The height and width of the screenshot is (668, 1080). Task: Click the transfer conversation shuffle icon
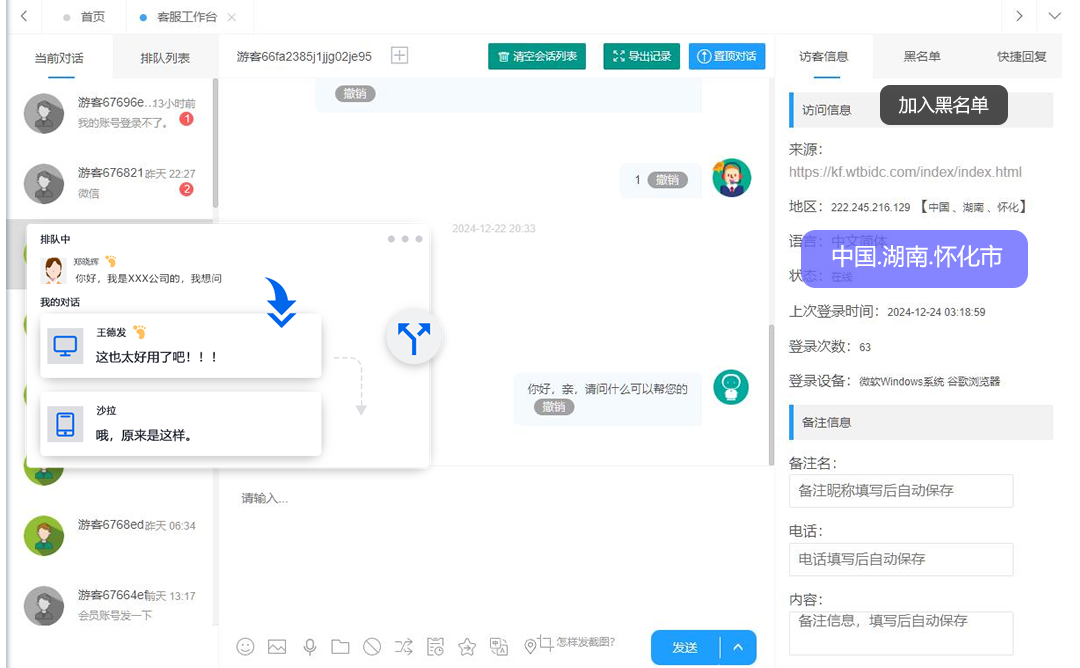(x=404, y=647)
